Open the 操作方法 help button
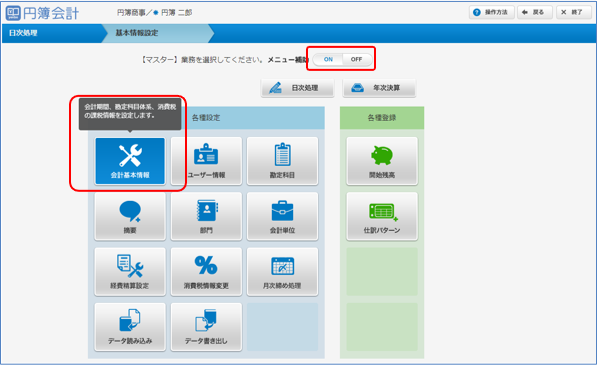Screen dimensions: 597x365 pos(492,12)
